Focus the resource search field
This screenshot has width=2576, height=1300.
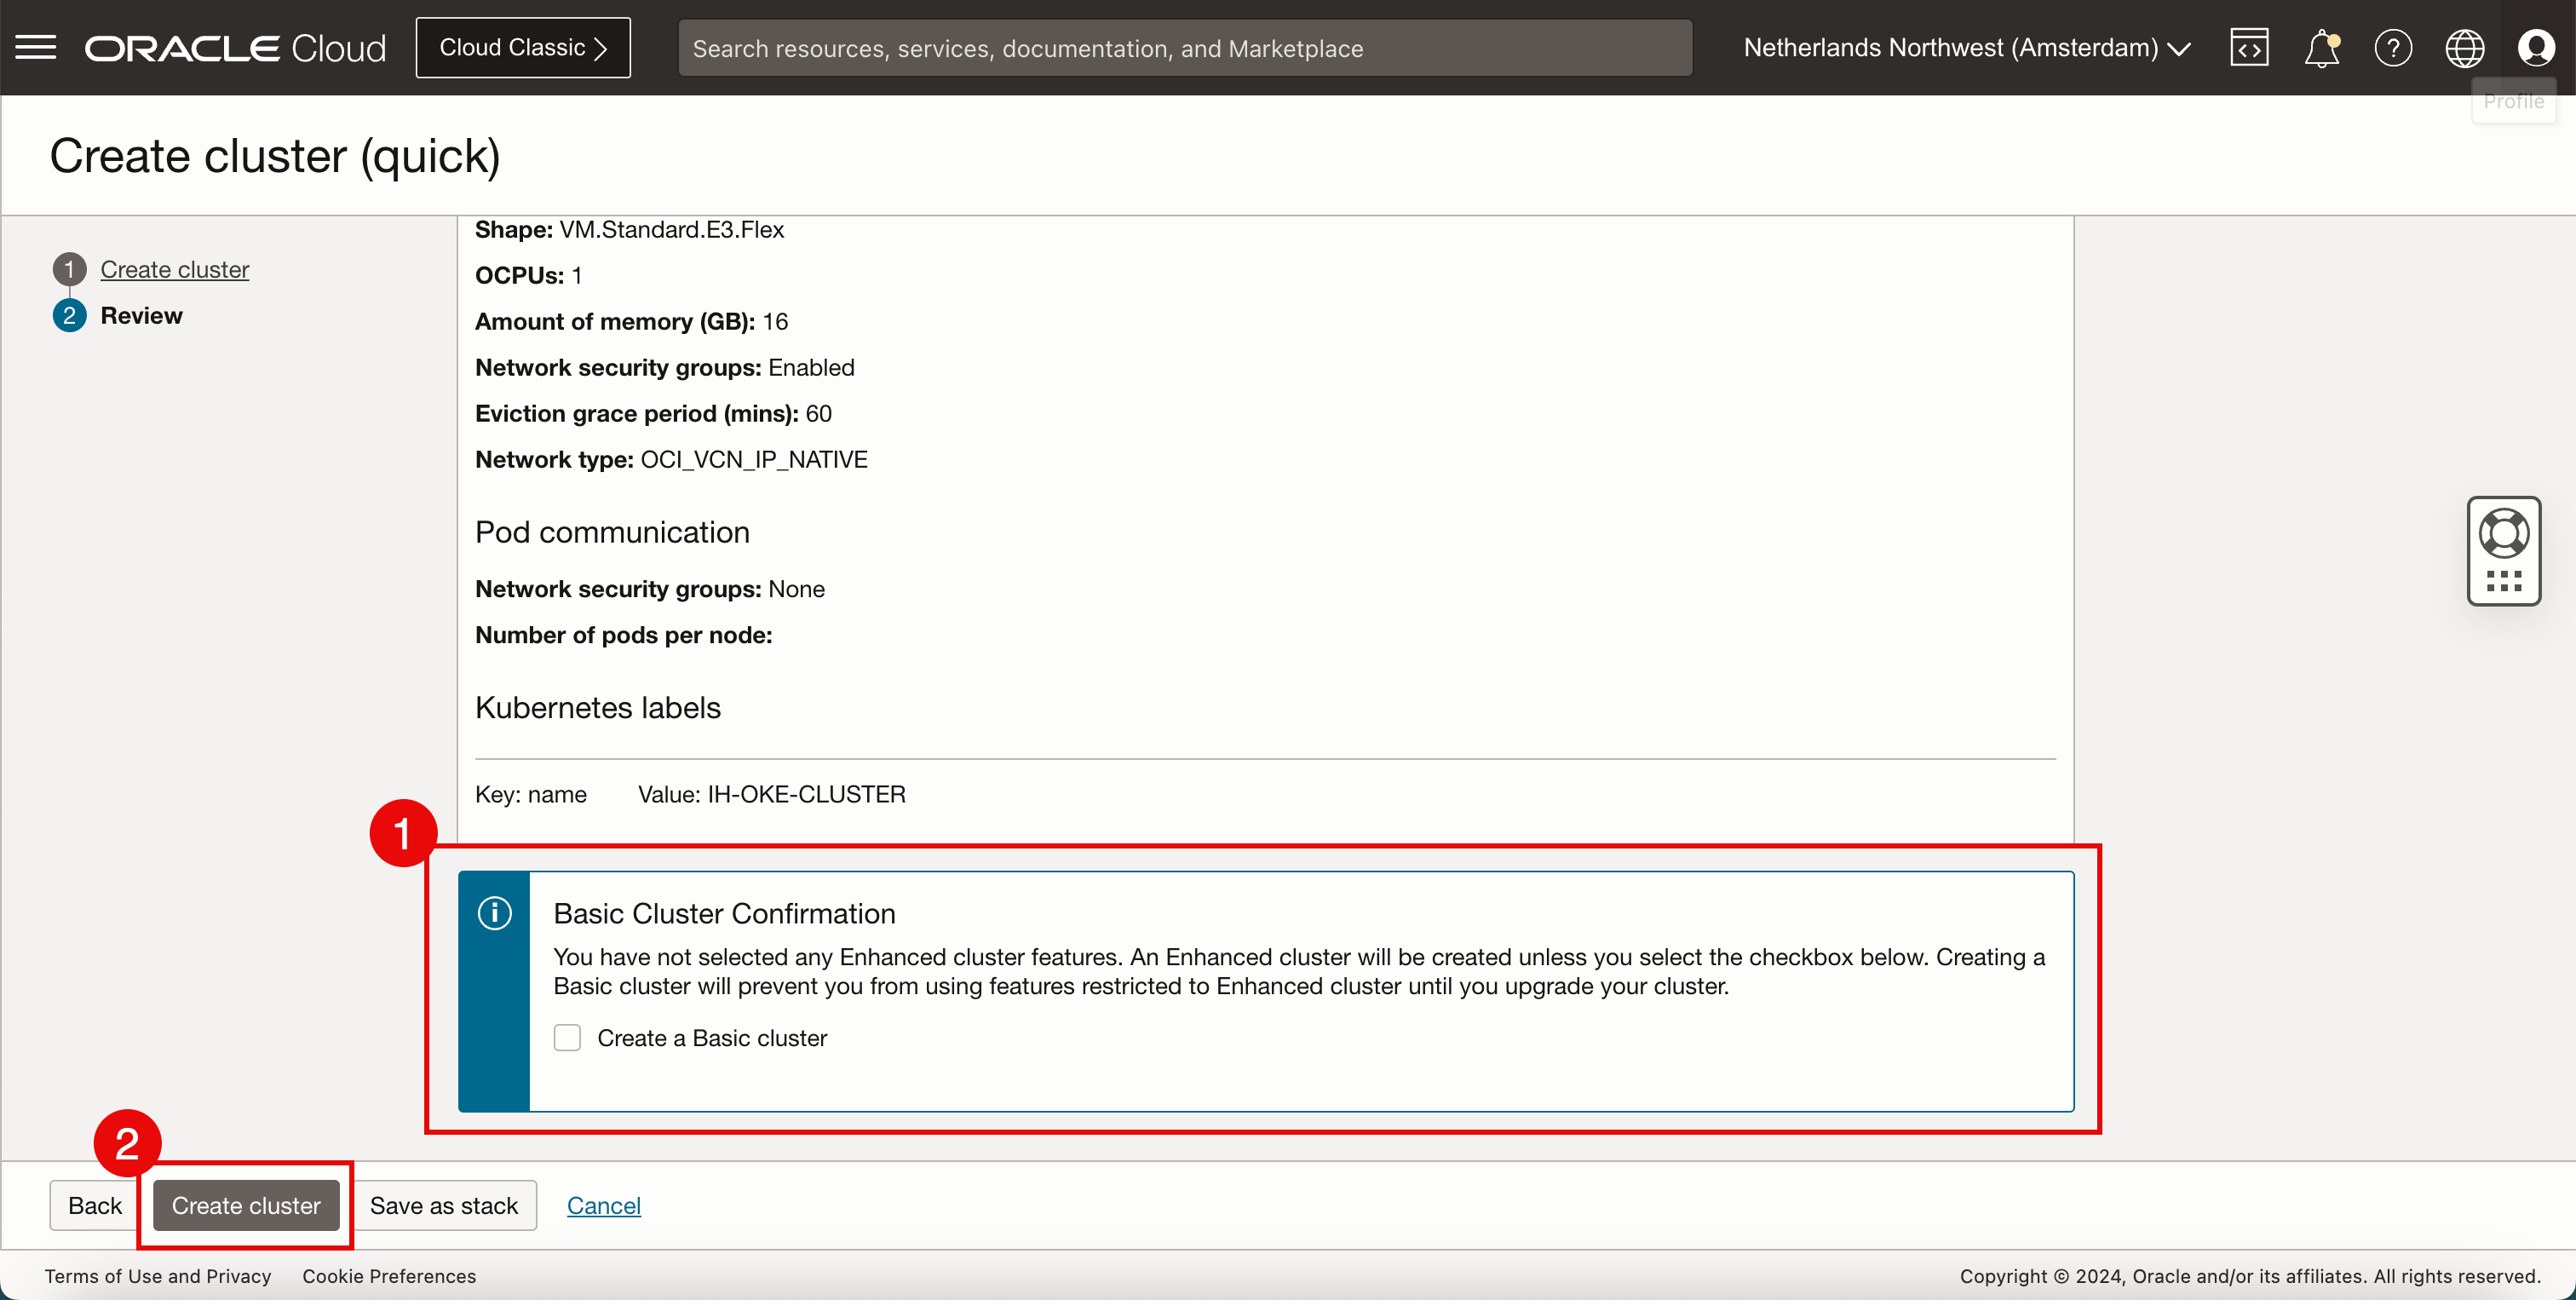coord(1184,47)
